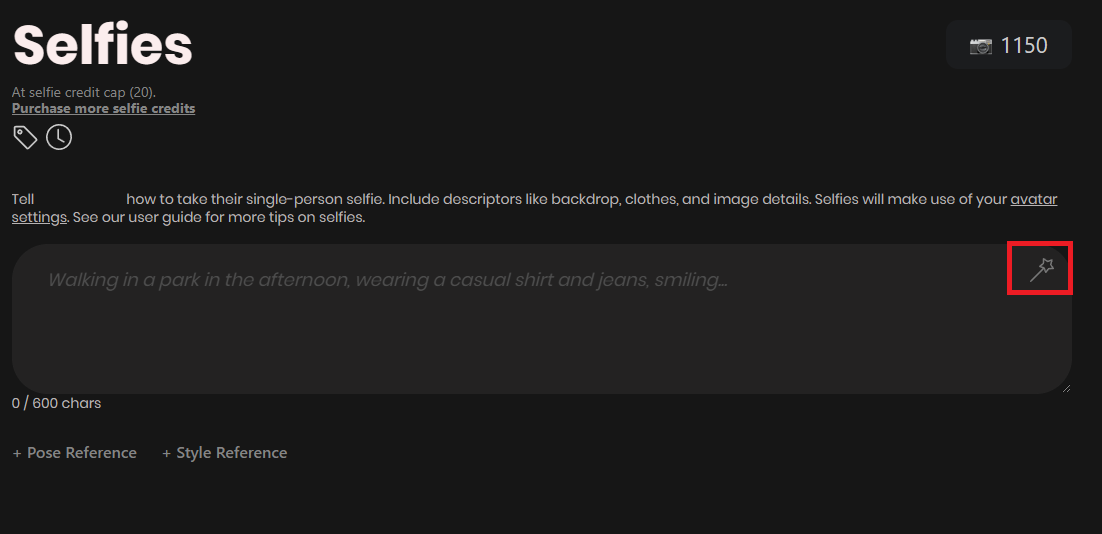
Task: Click the 0 / 600 chars counter
Action: pyautogui.click(x=56, y=403)
